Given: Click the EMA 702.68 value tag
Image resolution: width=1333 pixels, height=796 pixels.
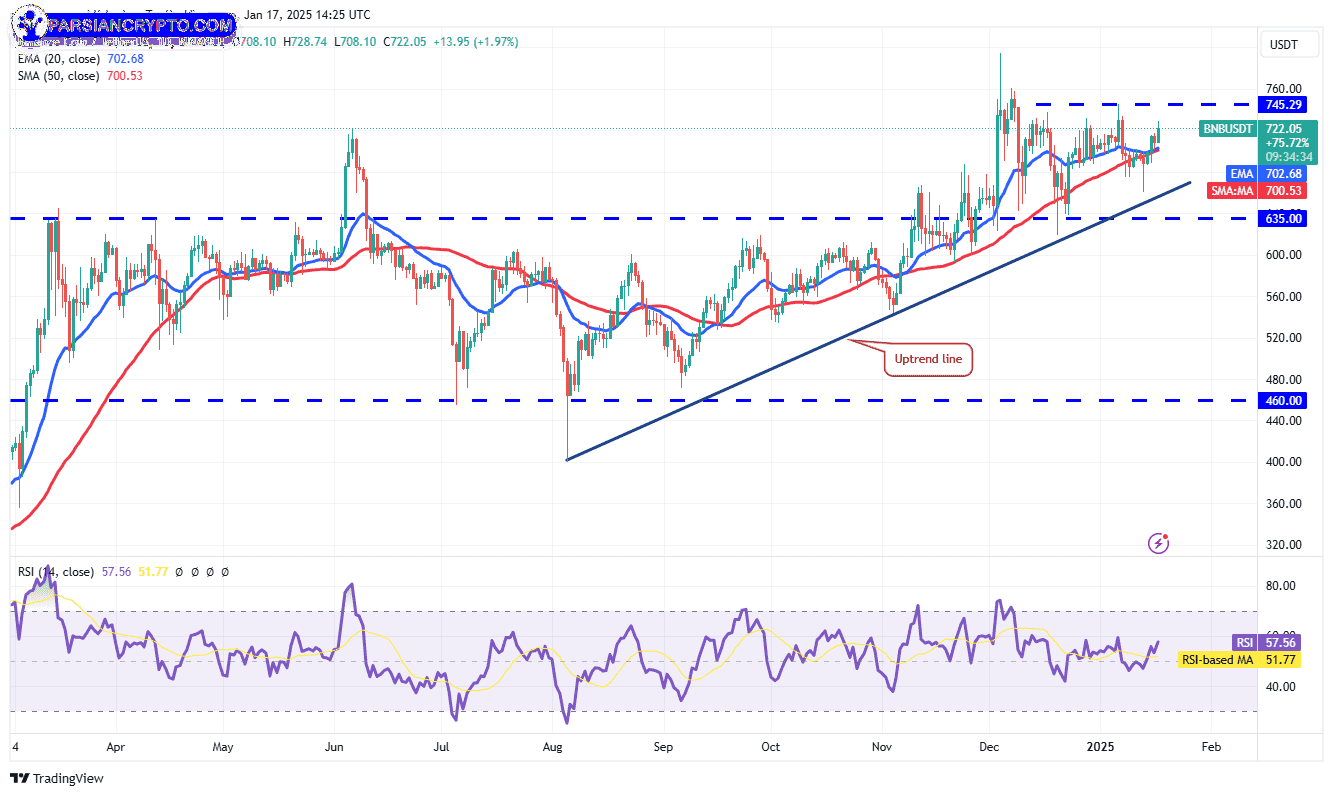Looking at the screenshot, I should (1283, 174).
